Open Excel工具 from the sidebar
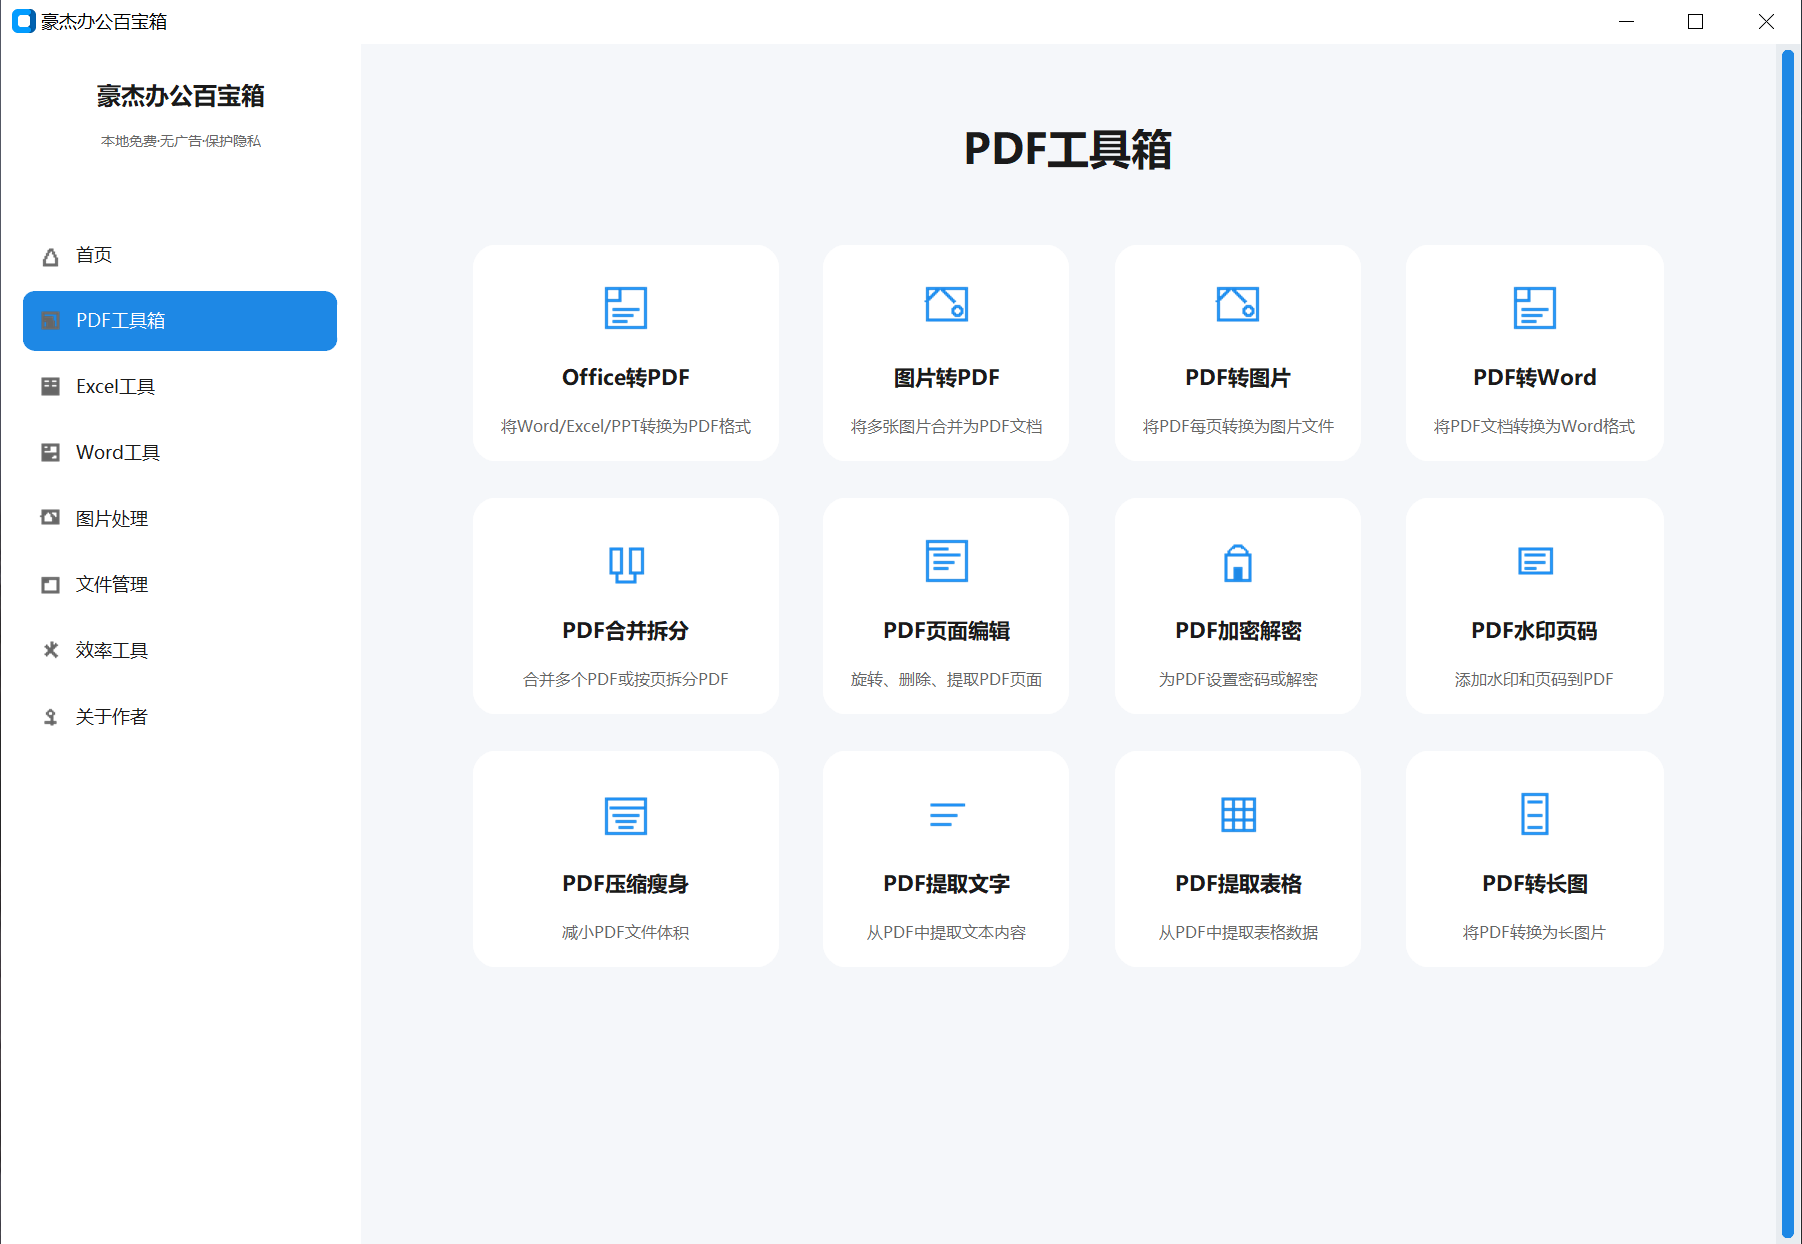The width and height of the screenshot is (1802, 1244). (x=180, y=386)
